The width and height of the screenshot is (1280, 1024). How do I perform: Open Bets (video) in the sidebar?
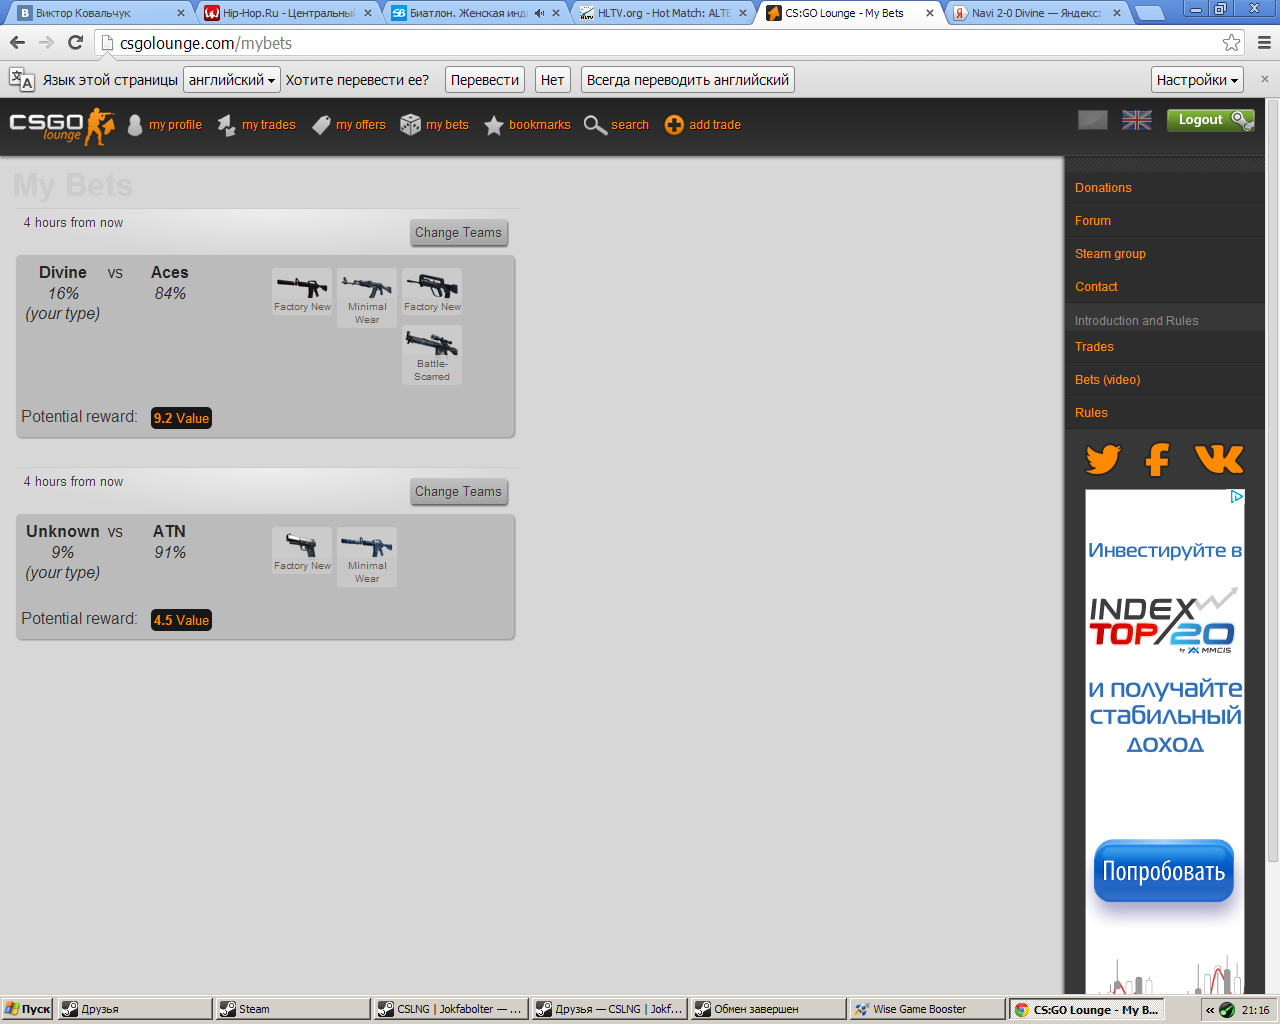[1107, 380]
